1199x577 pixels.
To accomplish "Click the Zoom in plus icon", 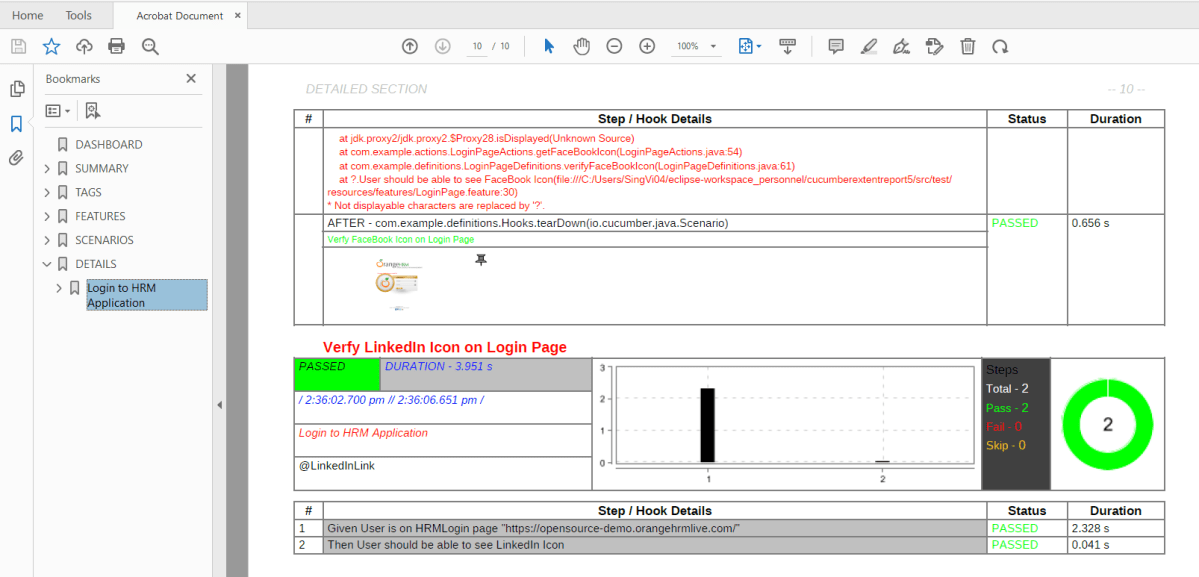I will coord(647,46).
